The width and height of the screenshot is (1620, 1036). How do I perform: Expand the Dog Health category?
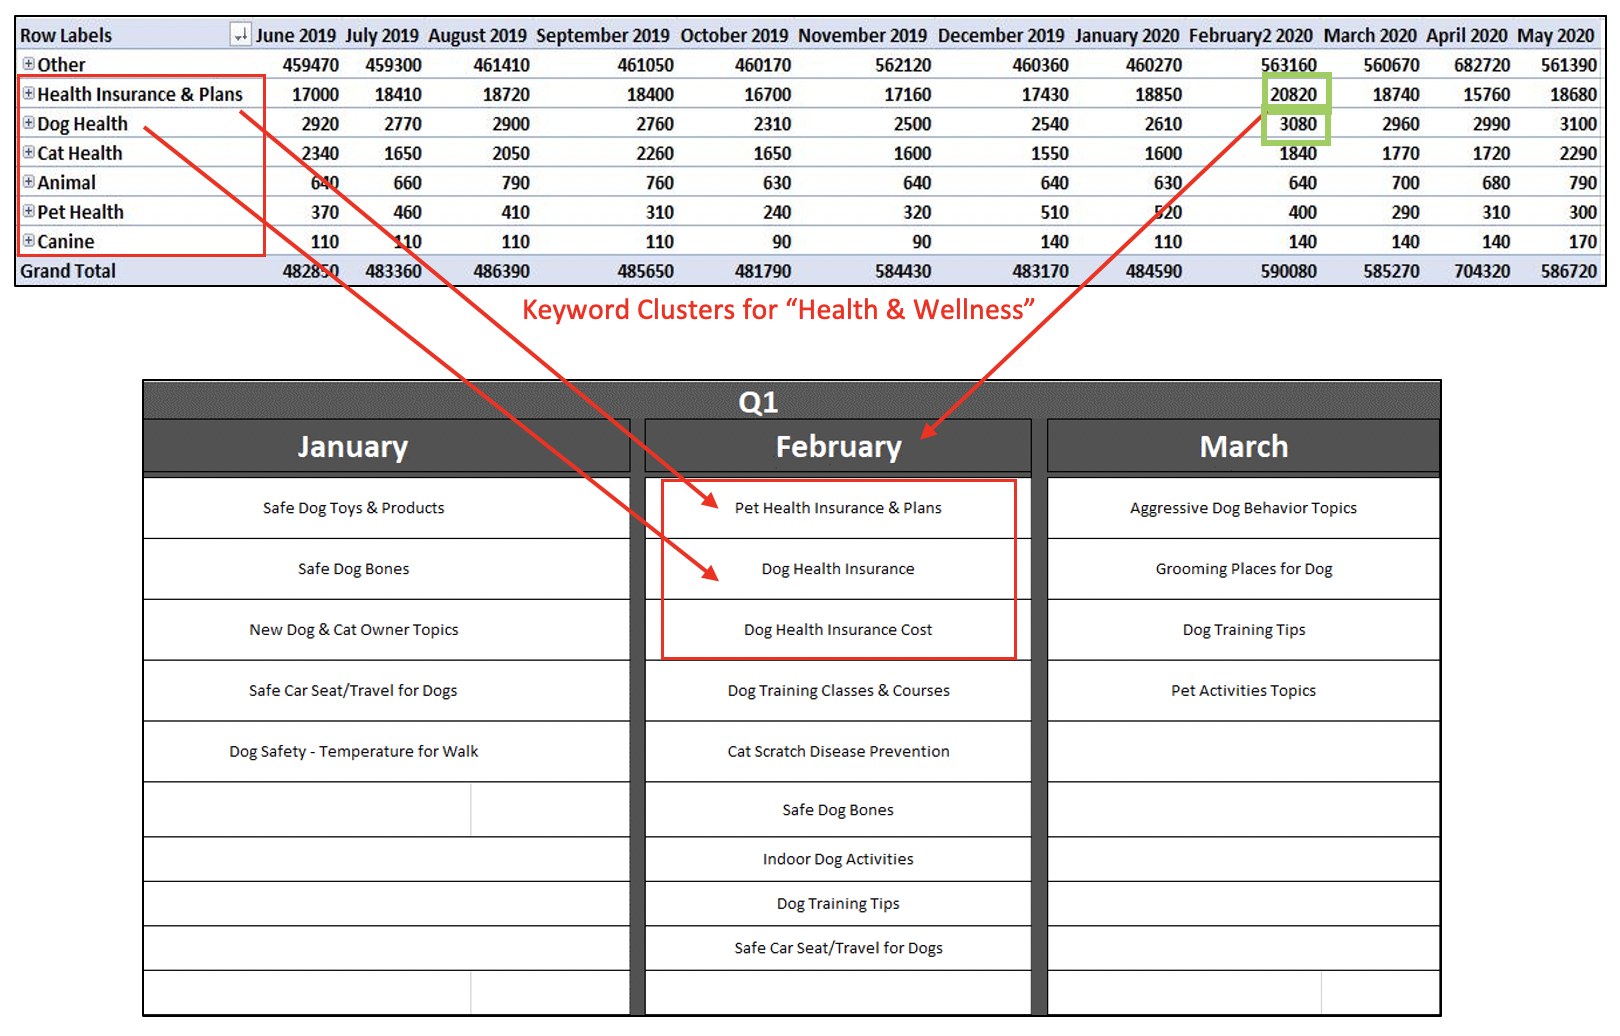28,124
